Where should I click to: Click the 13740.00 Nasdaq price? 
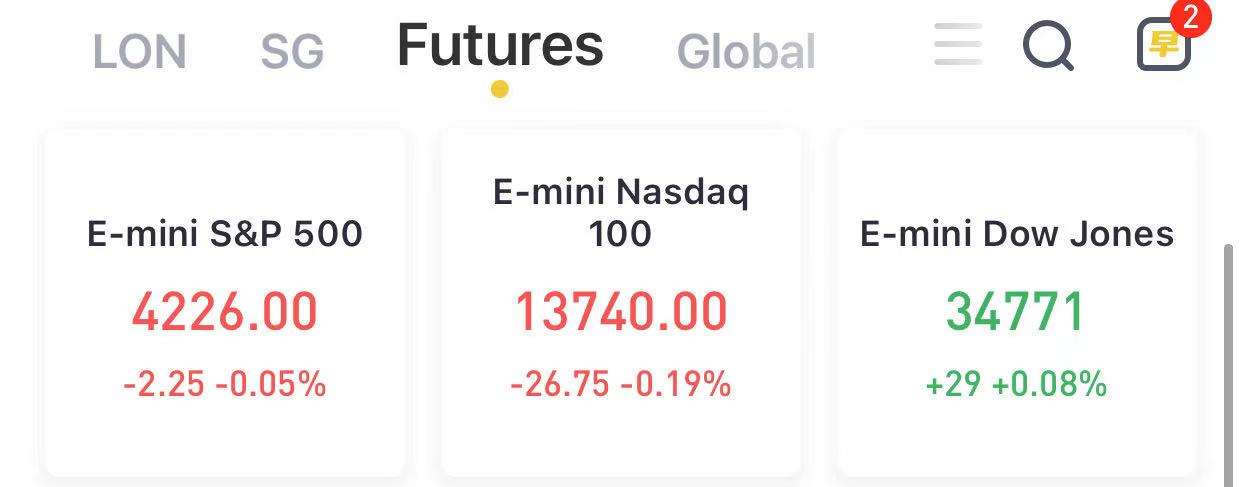[621, 312]
